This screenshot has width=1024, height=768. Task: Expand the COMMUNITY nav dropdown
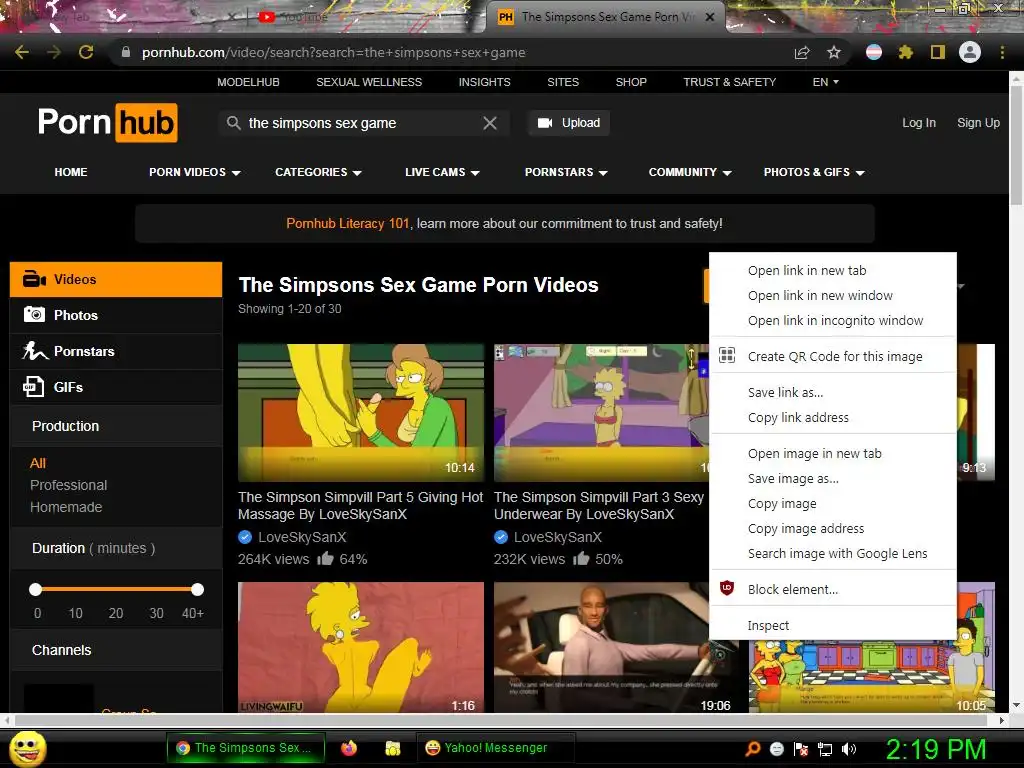tap(690, 172)
